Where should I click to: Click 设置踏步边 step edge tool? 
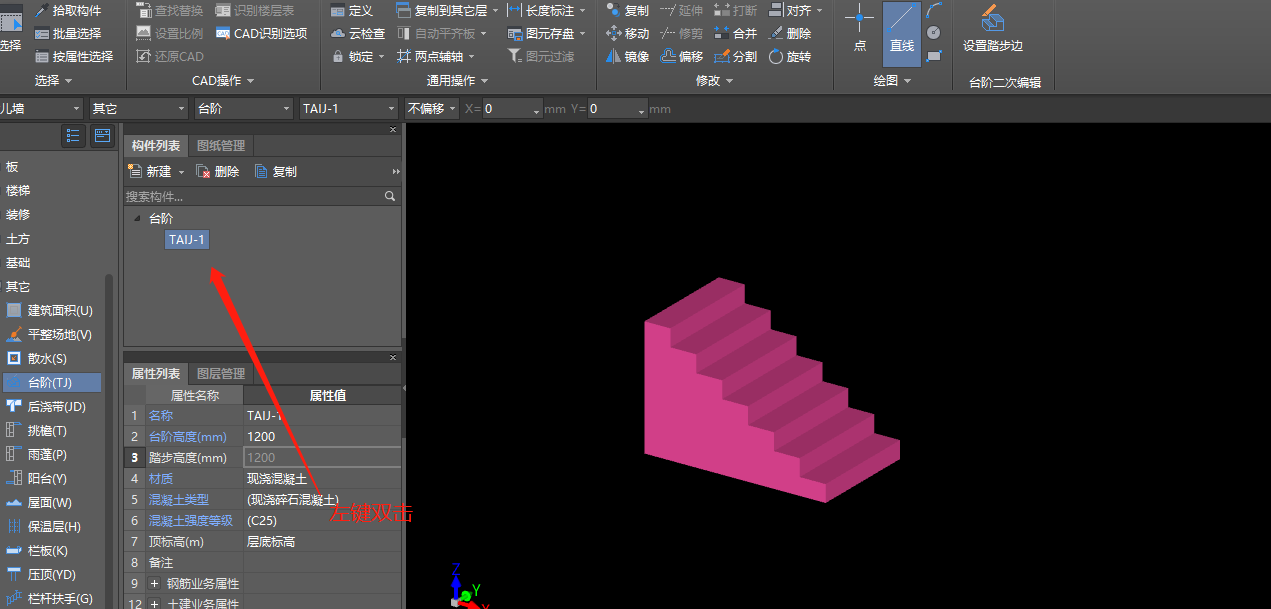click(993, 30)
